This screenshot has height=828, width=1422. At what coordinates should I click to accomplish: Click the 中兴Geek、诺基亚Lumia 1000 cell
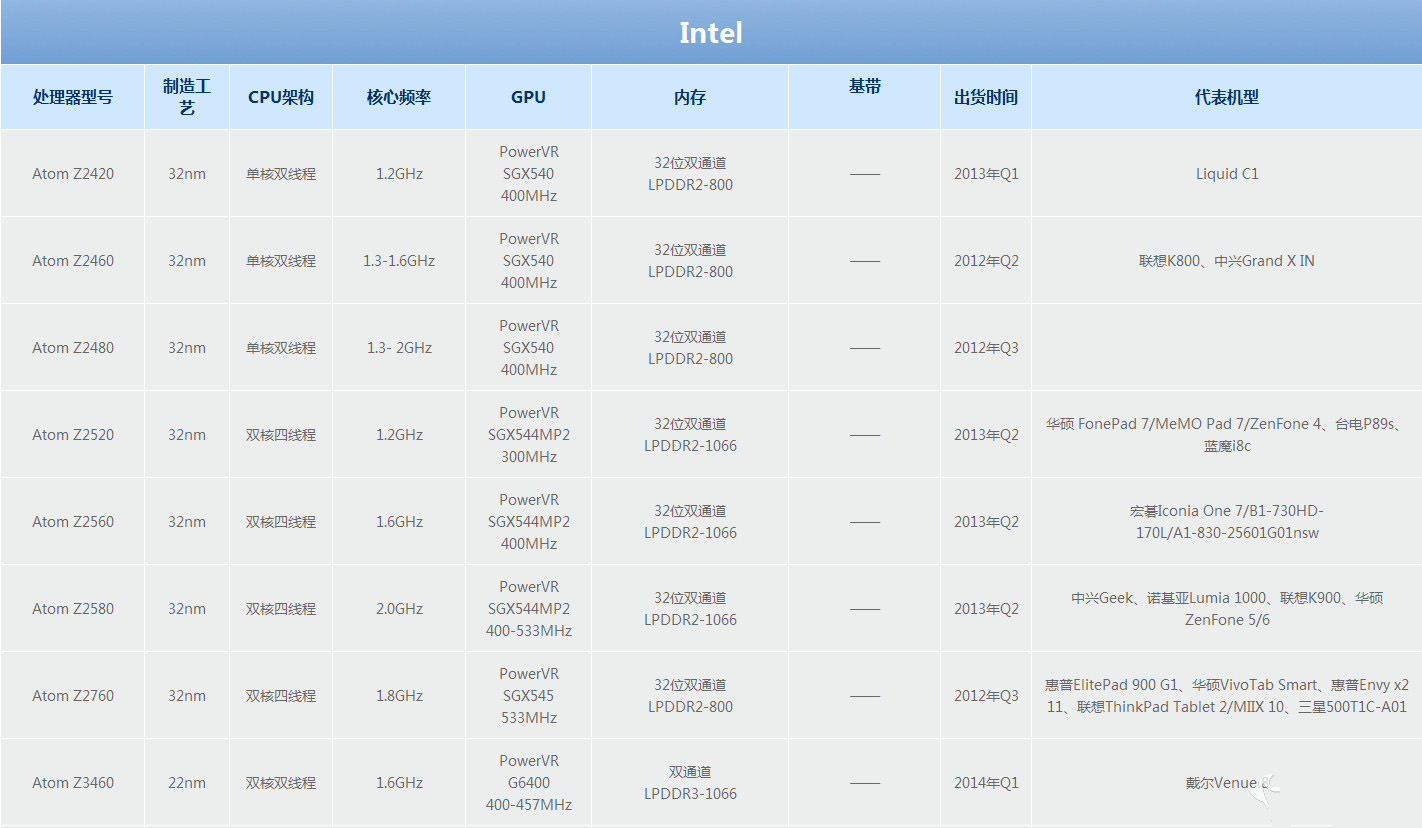tap(1227, 609)
